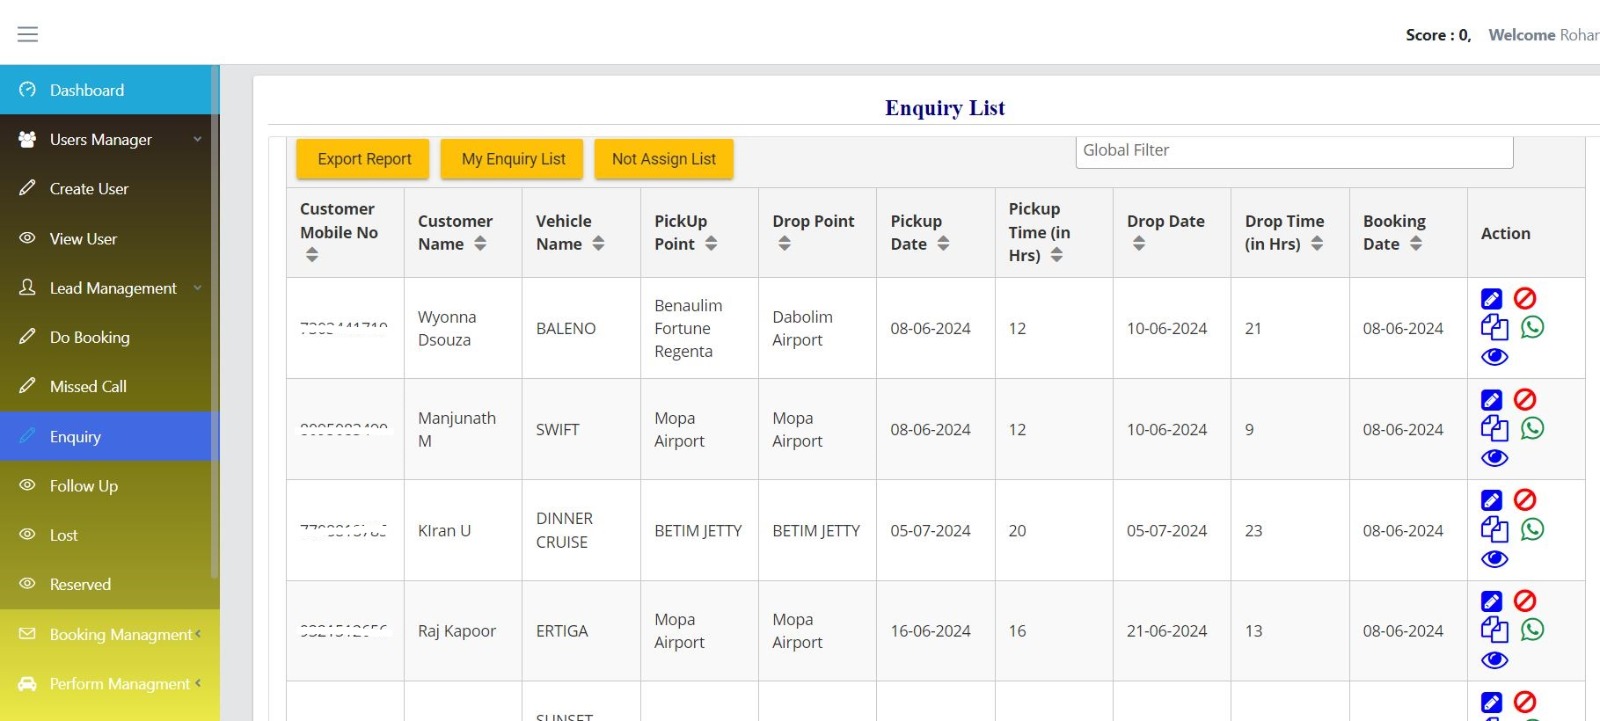Cancel the BALENO enquiry using red icon
Image resolution: width=1600 pixels, height=721 pixels.
(1524, 299)
